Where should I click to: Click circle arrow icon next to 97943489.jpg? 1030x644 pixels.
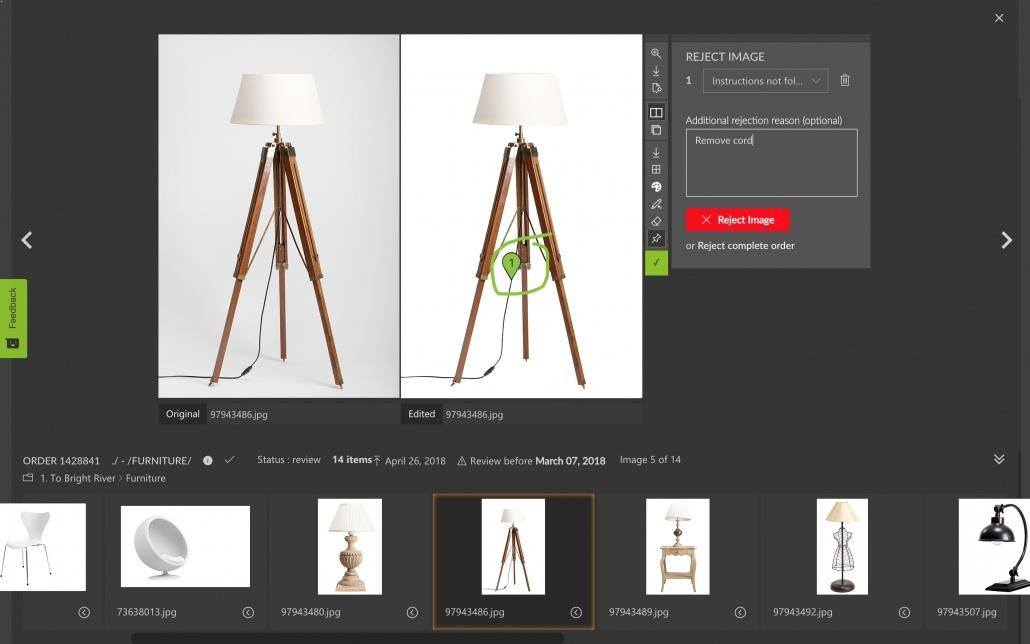[740, 612]
